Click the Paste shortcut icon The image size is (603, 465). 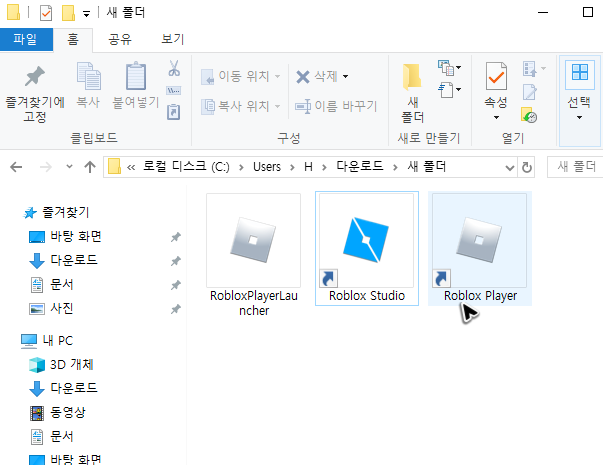[x=173, y=112]
